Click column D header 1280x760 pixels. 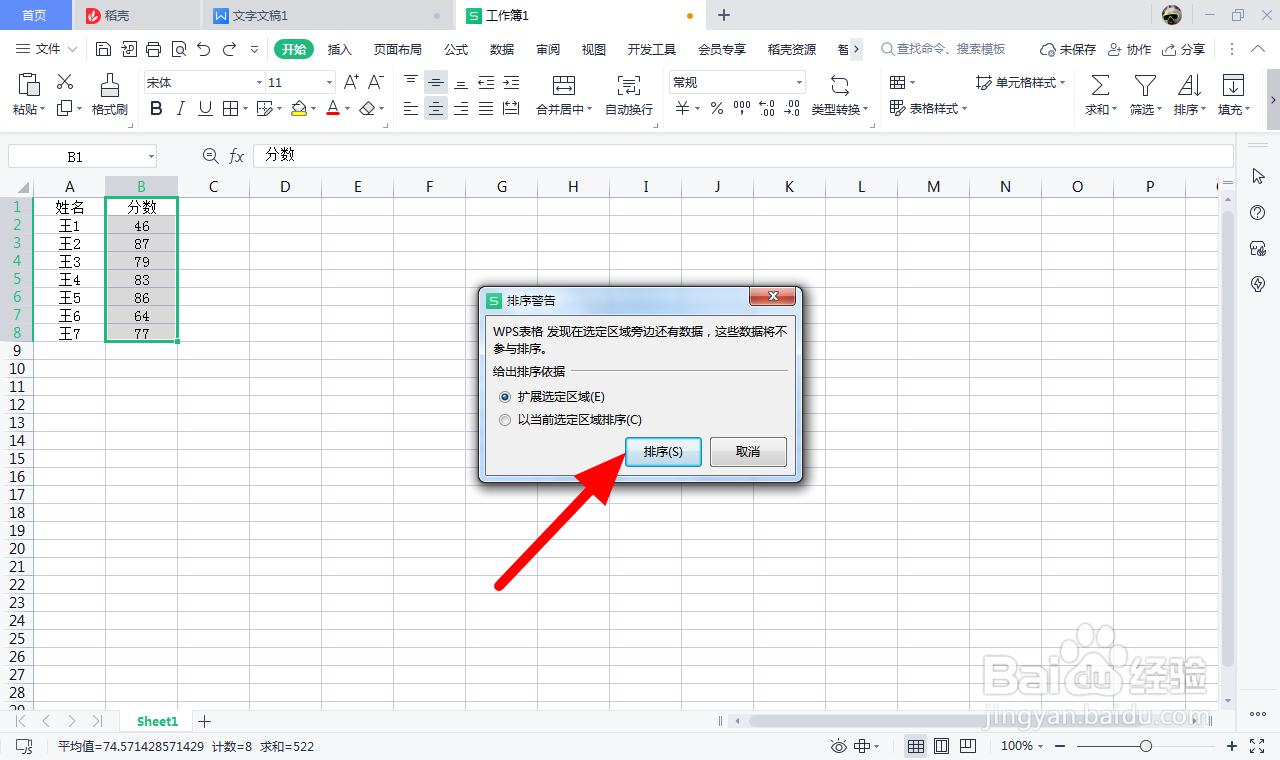coord(285,186)
